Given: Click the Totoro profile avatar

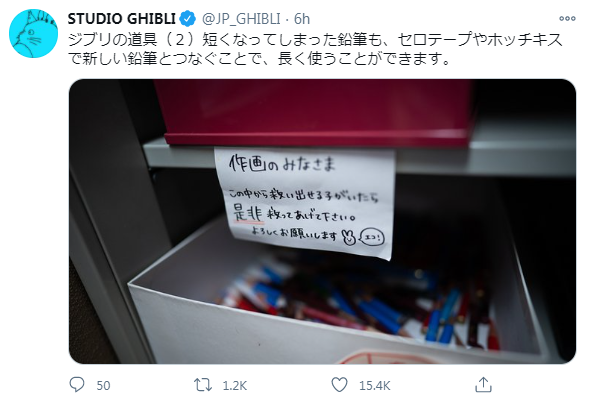Looking at the screenshot, I should (33, 33).
